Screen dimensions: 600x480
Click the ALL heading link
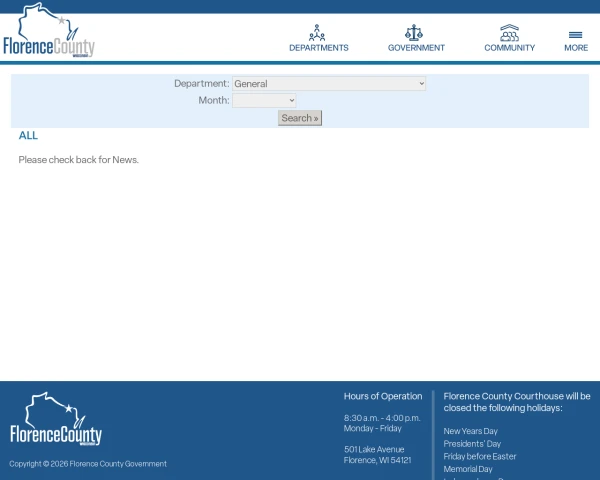28,136
